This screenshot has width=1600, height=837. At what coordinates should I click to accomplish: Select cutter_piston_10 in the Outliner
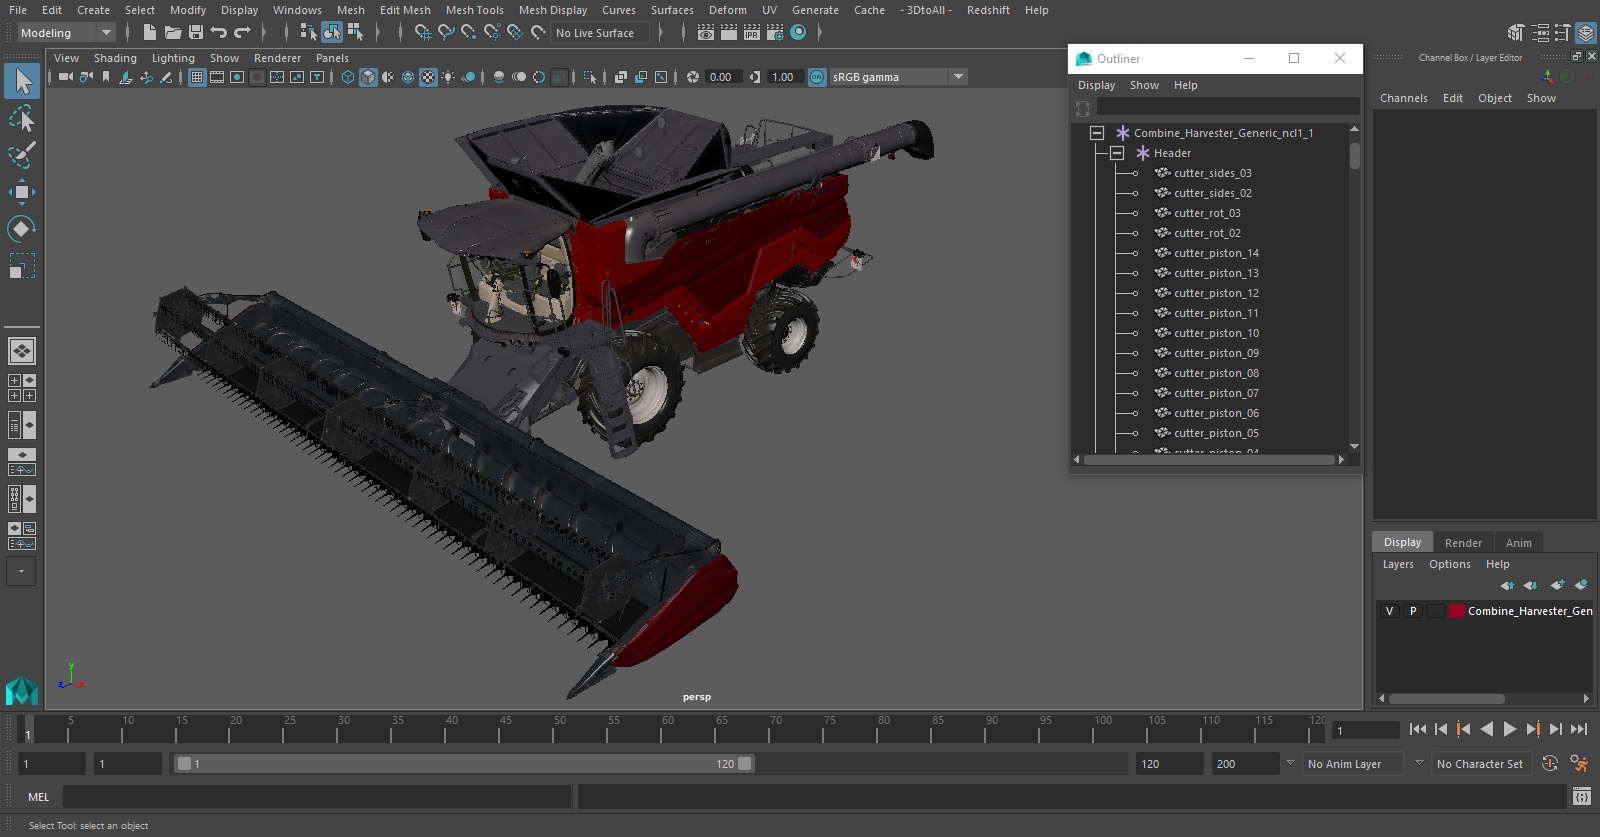[1216, 333]
